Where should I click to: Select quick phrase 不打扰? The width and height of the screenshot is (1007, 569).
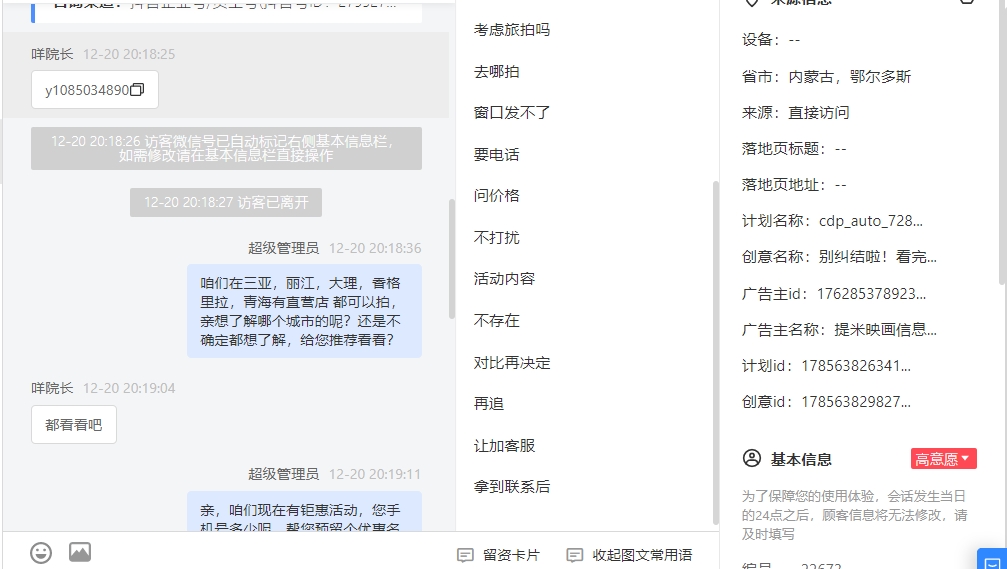coord(496,238)
